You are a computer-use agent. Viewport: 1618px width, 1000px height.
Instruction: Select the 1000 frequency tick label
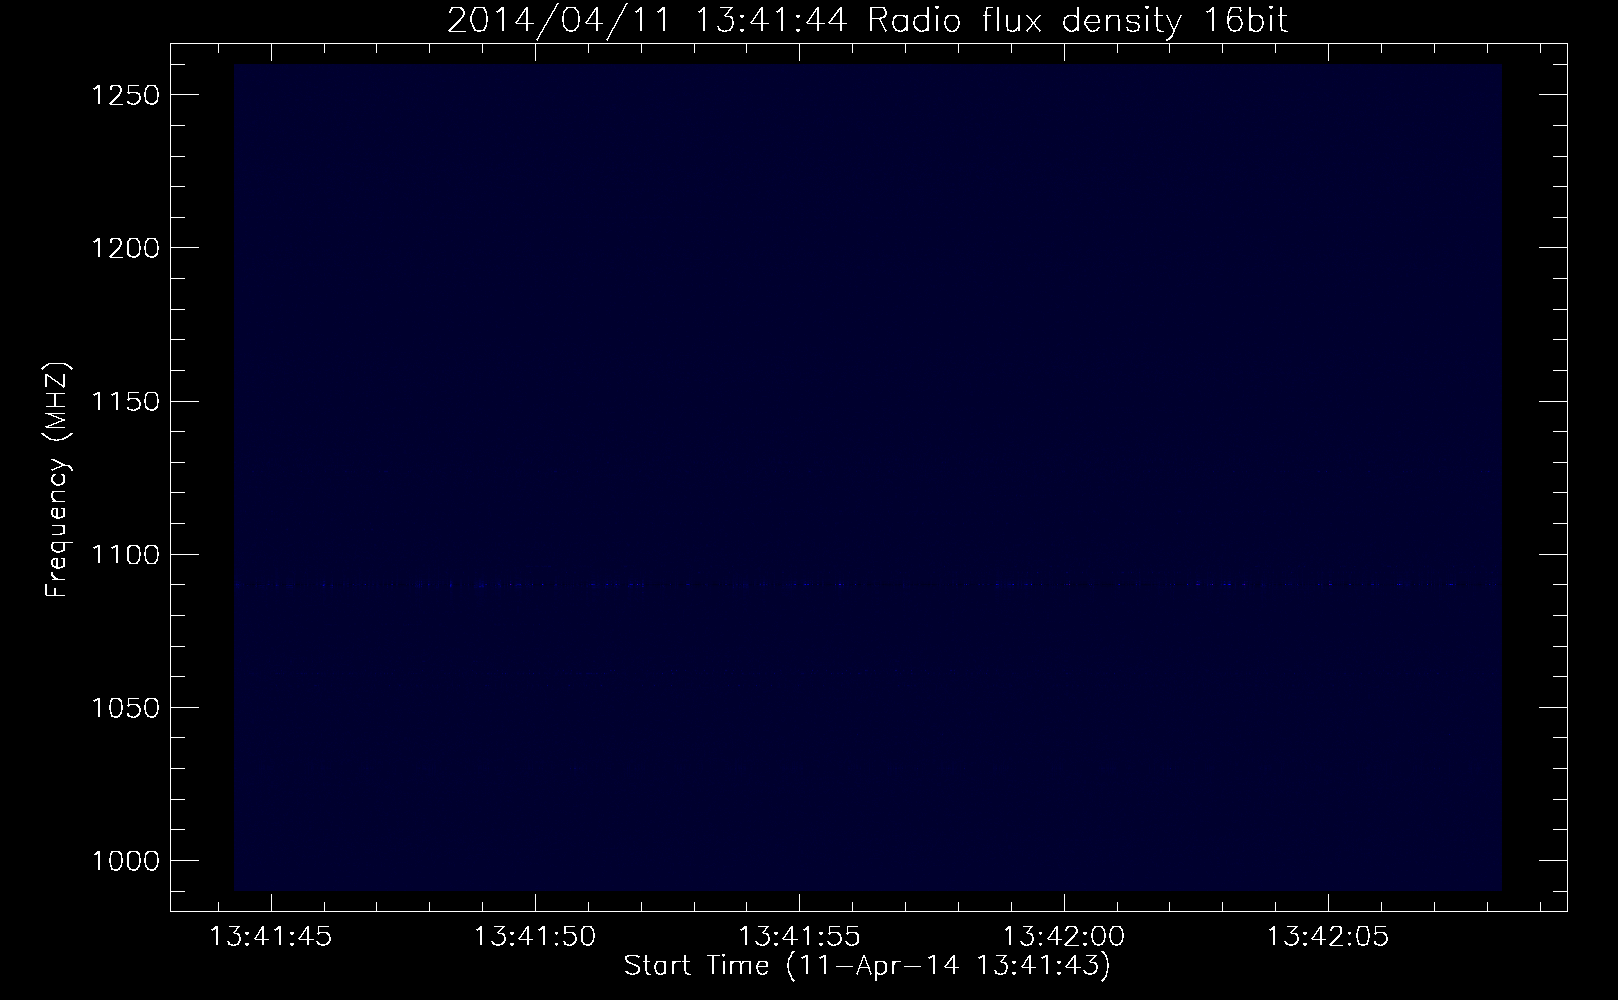click(125, 861)
